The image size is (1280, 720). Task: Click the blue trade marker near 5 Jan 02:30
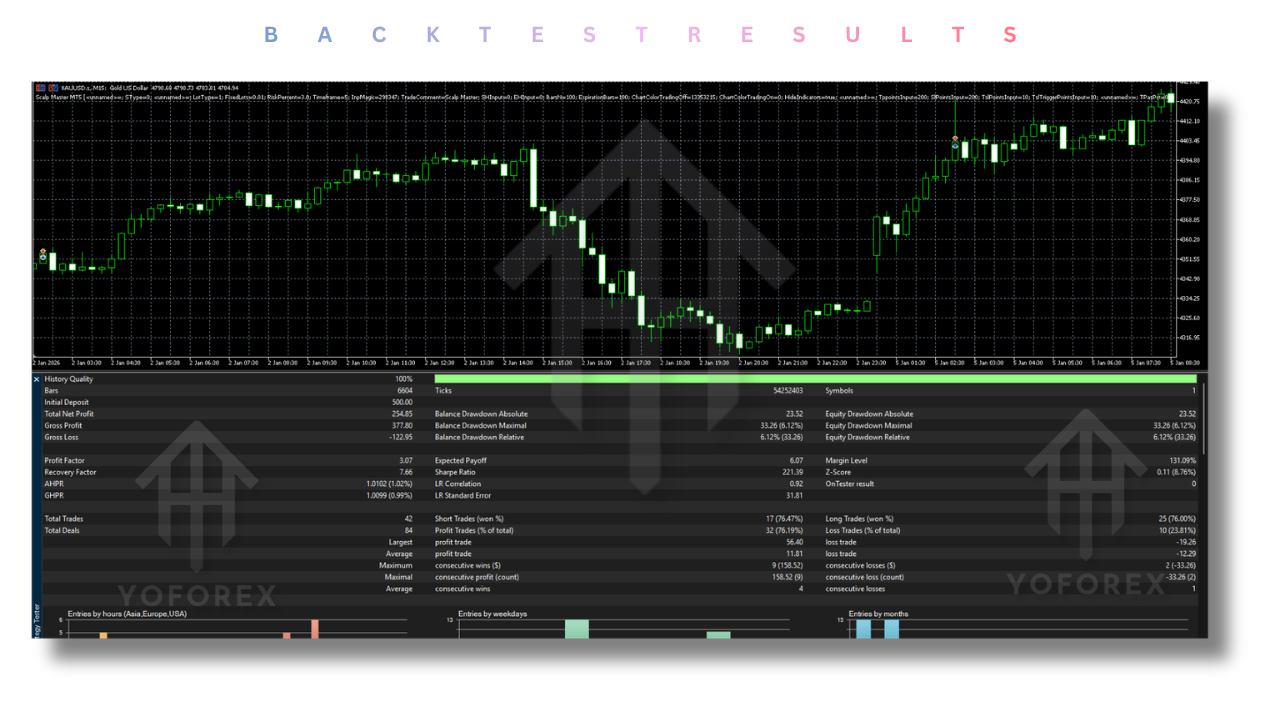[956, 146]
